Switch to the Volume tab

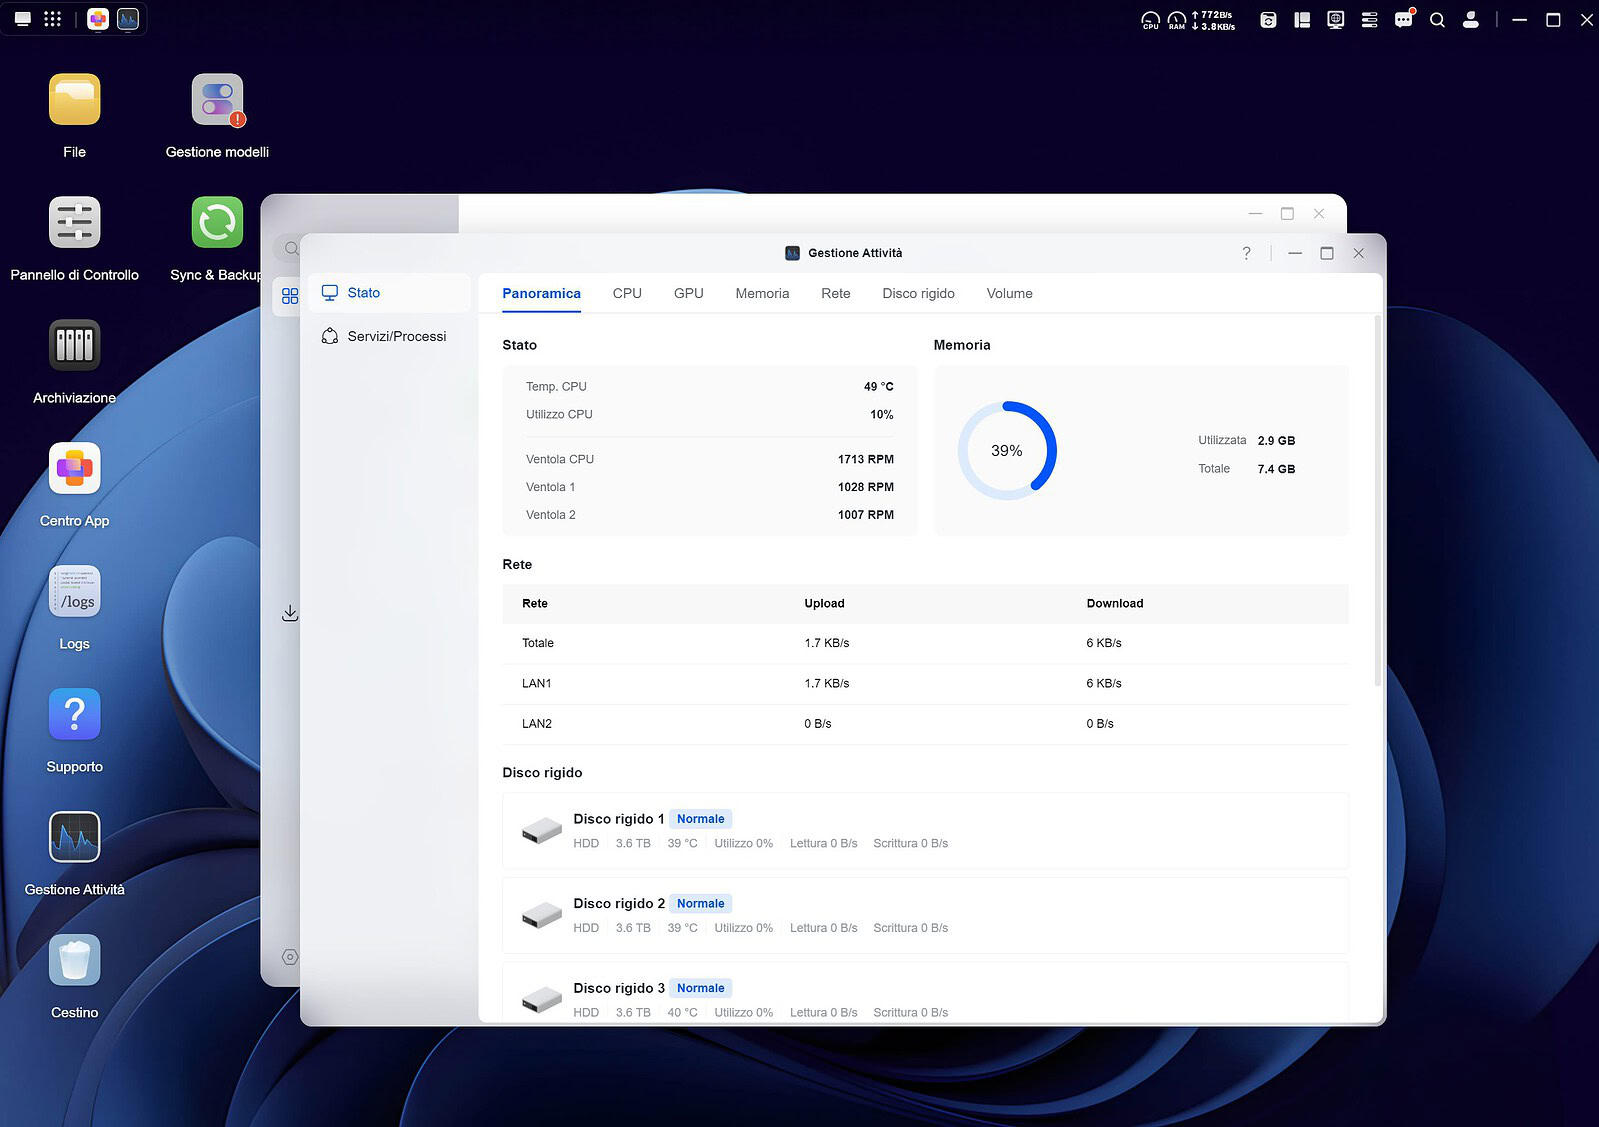(x=1010, y=293)
